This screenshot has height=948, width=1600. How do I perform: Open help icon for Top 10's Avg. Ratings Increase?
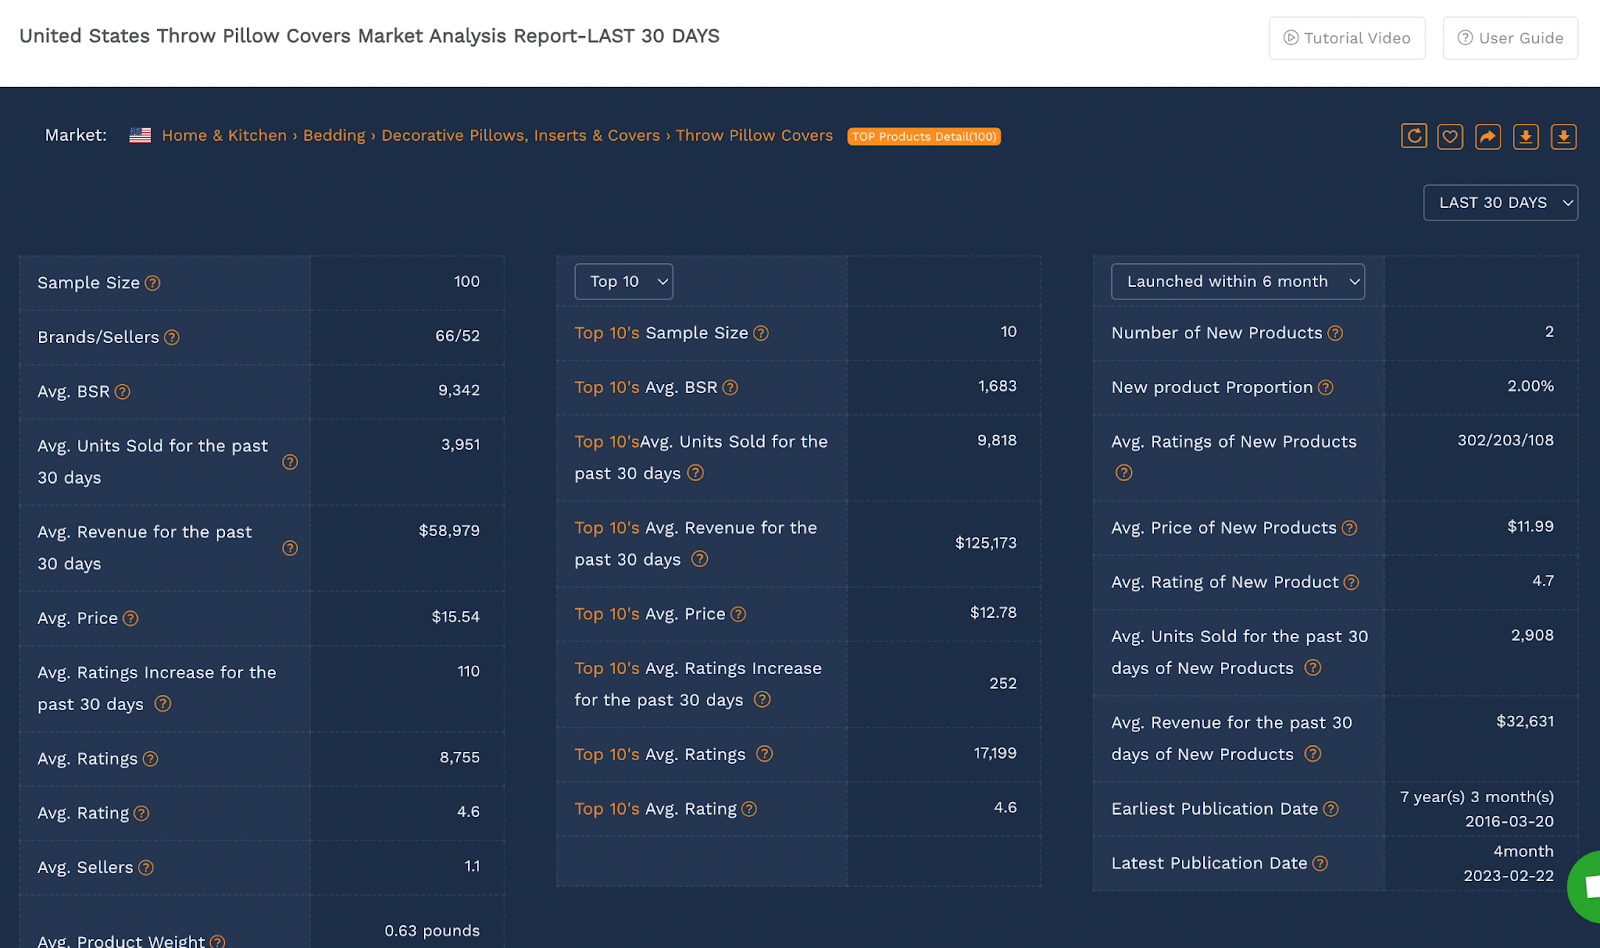pyautogui.click(x=762, y=700)
